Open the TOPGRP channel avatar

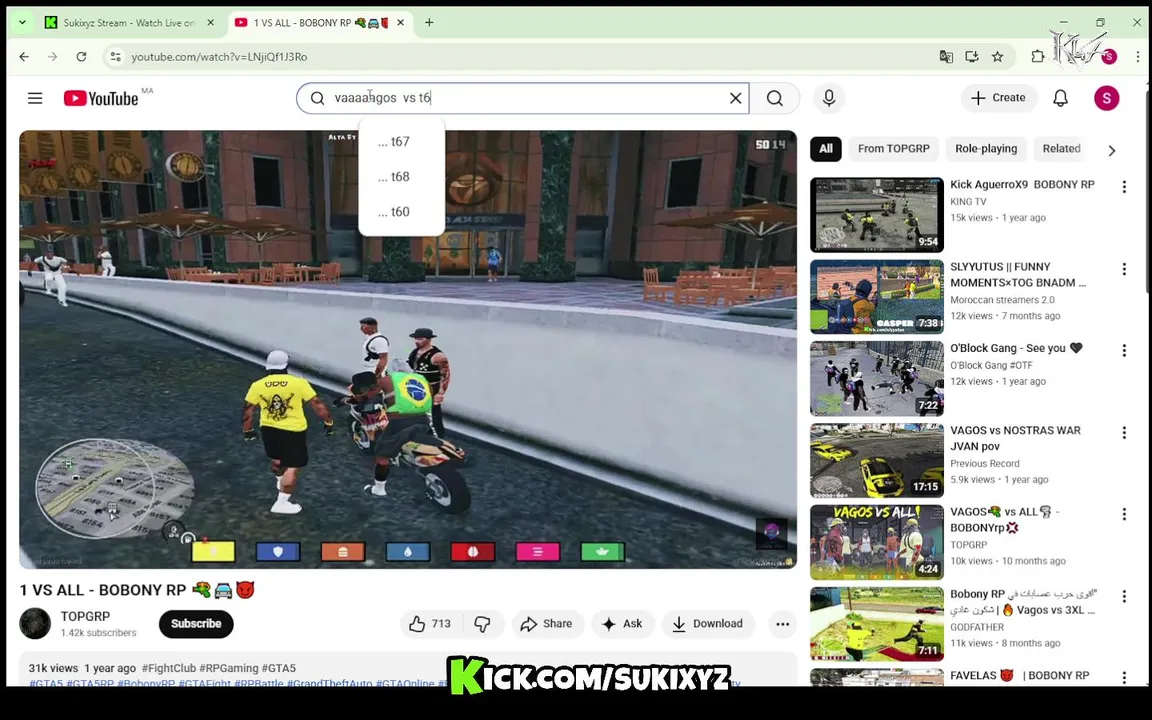click(x=35, y=624)
